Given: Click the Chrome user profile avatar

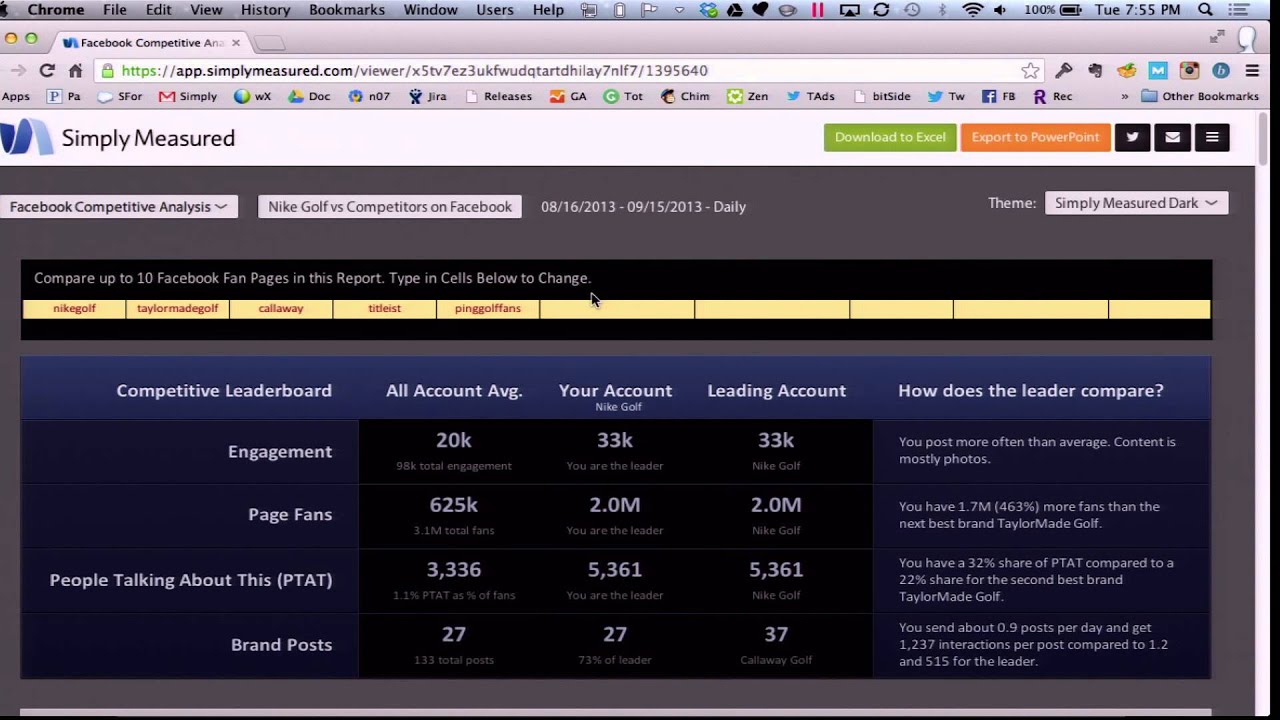Looking at the screenshot, I should coord(1247,39).
